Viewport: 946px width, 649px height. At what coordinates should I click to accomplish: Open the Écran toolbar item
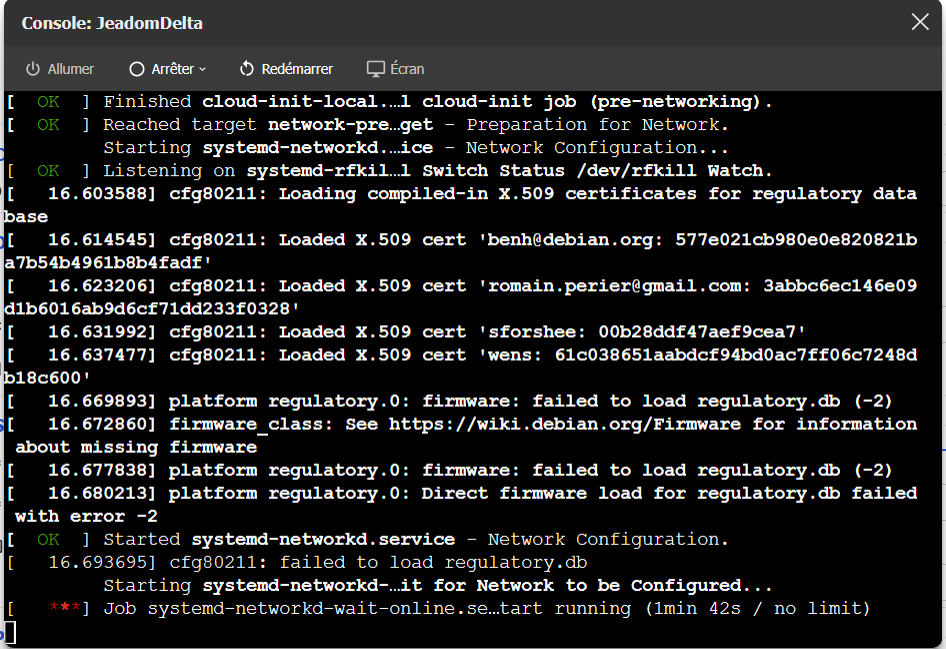coord(407,69)
